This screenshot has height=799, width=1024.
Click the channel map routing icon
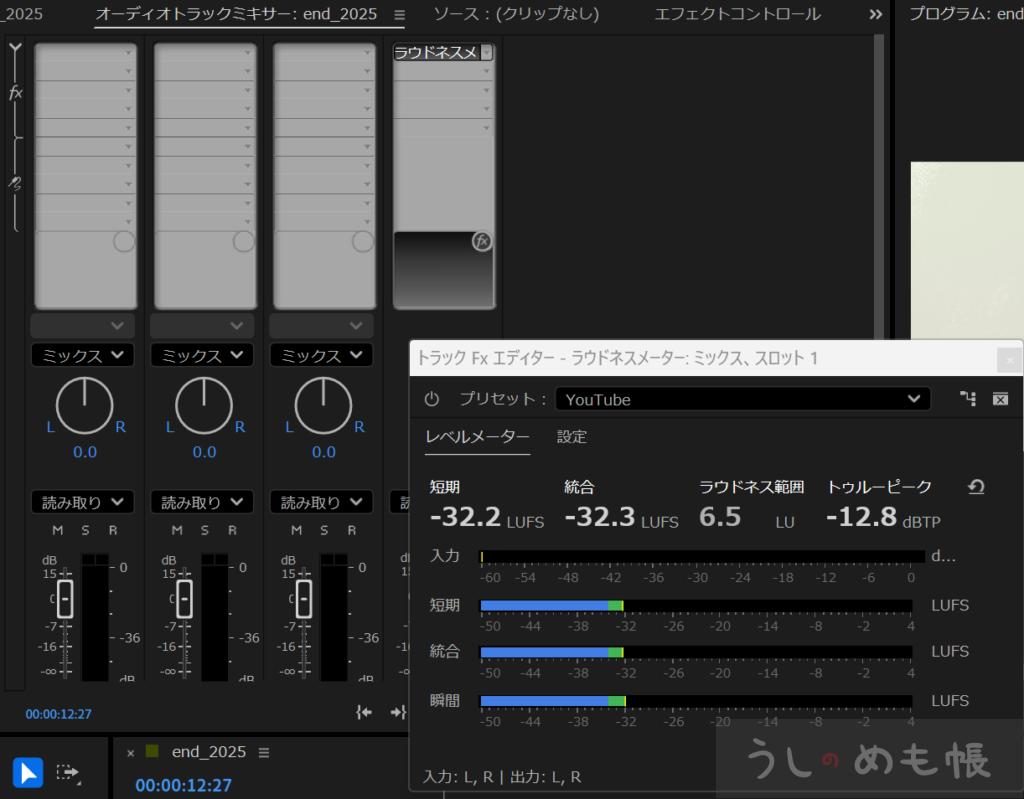click(x=967, y=399)
